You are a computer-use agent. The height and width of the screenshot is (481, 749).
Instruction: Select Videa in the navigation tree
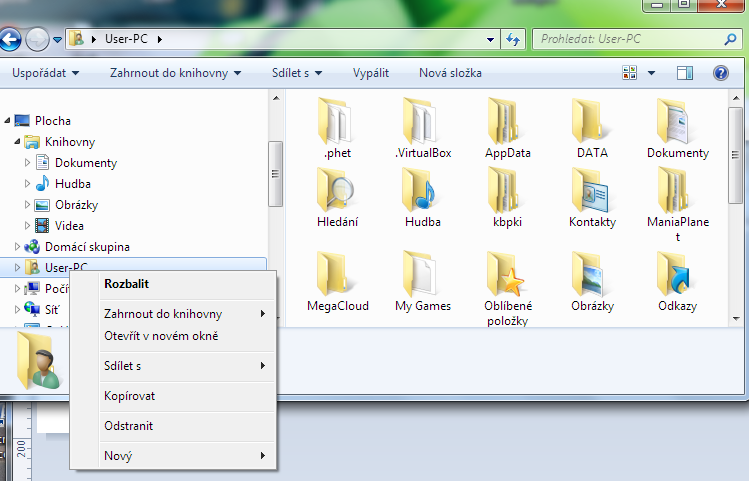coord(69,226)
